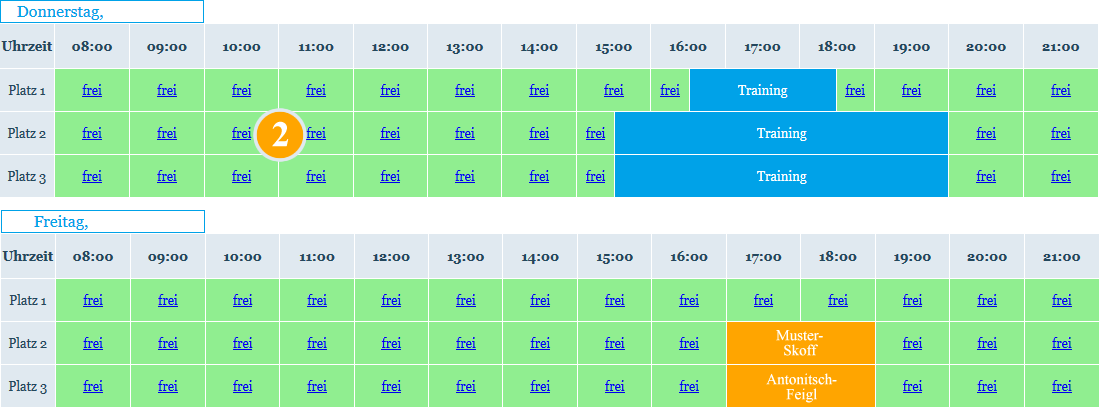Viewport: 1099px width, 407px height.
Task: Reserve Thursday Platz 3 at 21:00
Action: [x=1061, y=176]
